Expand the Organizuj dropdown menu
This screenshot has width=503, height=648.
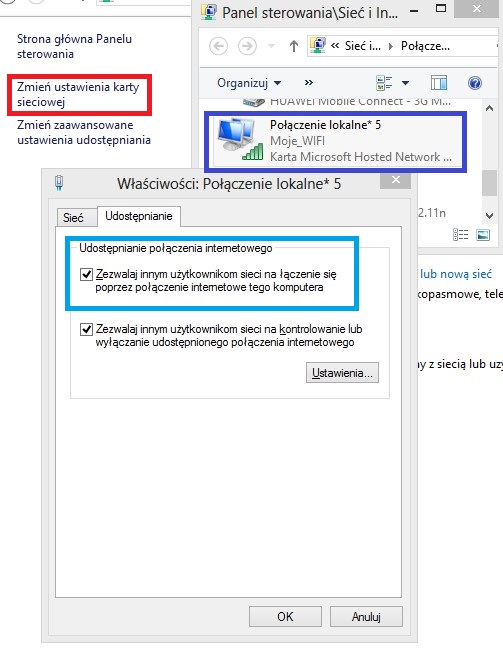tap(249, 83)
